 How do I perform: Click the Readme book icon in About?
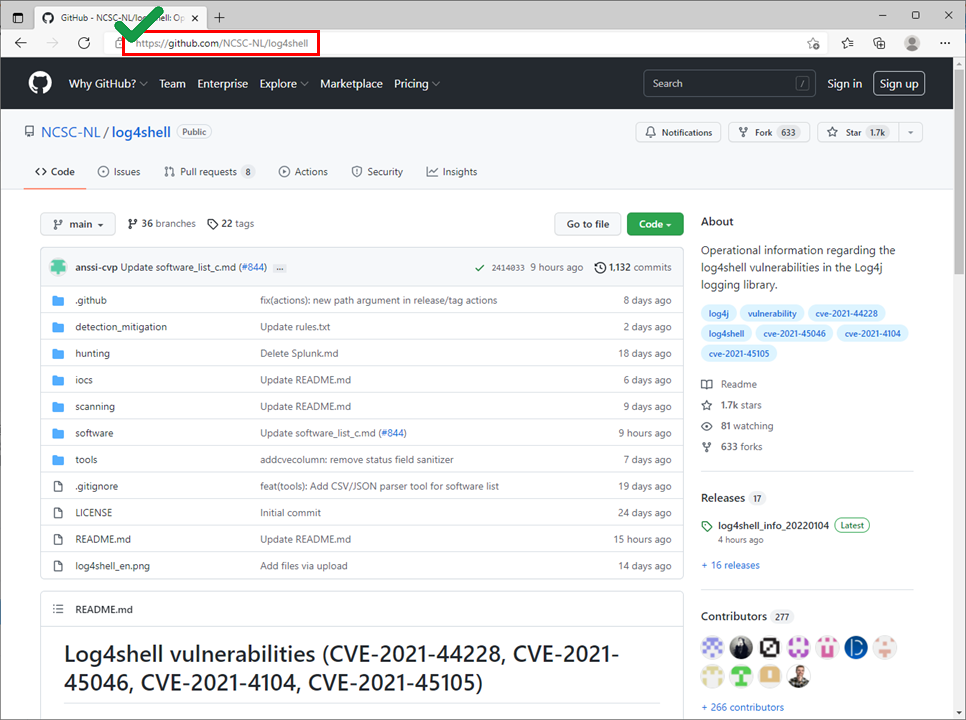707,384
